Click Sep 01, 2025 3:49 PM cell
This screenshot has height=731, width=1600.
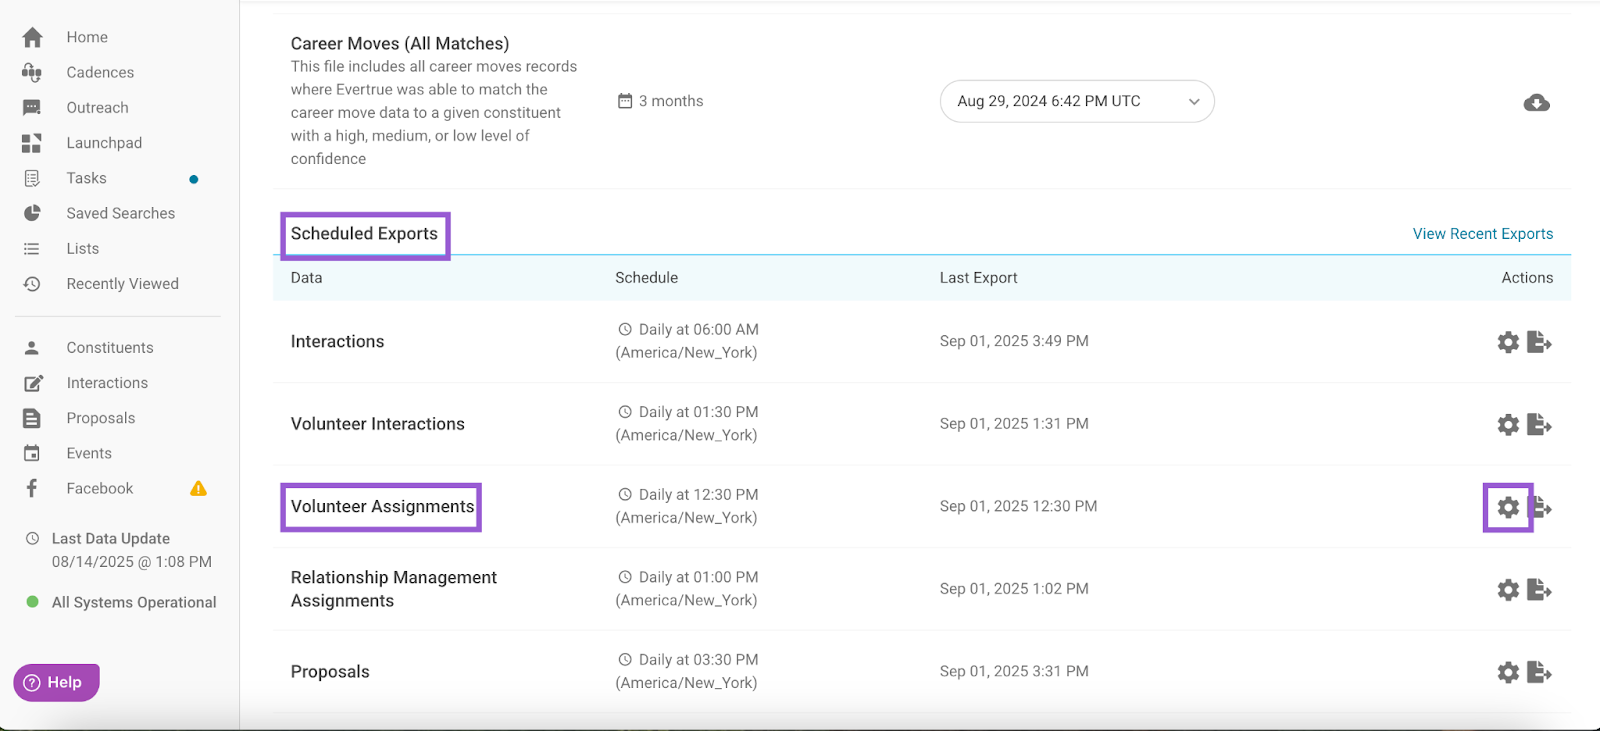click(x=1014, y=341)
